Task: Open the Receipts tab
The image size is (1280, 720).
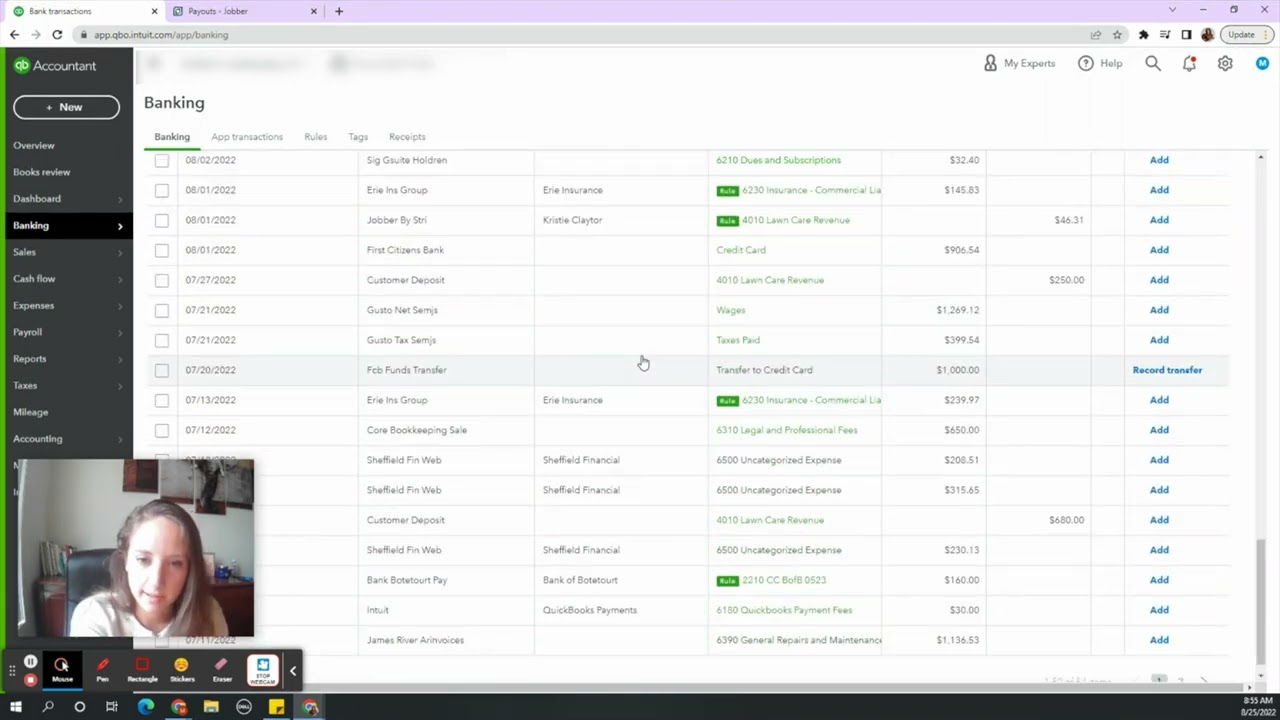Action: coord(407,137)
